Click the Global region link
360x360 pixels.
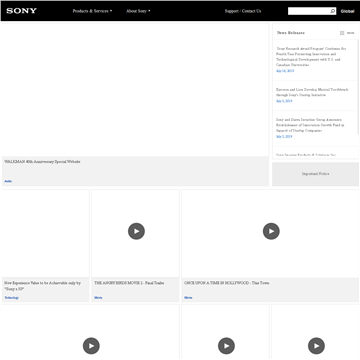point(347,11)
